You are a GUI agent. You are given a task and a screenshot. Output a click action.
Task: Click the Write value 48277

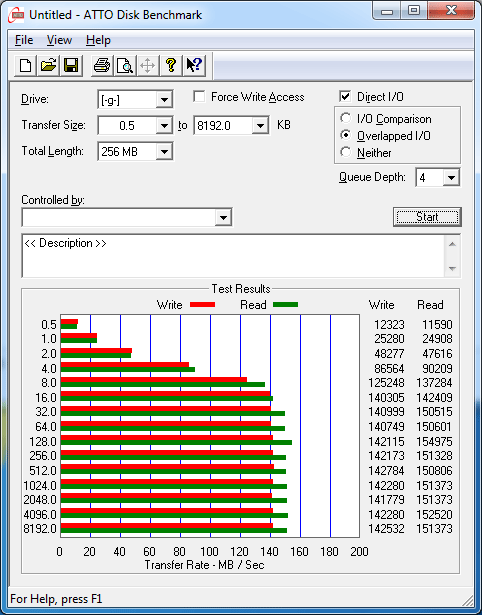(389, 353)
